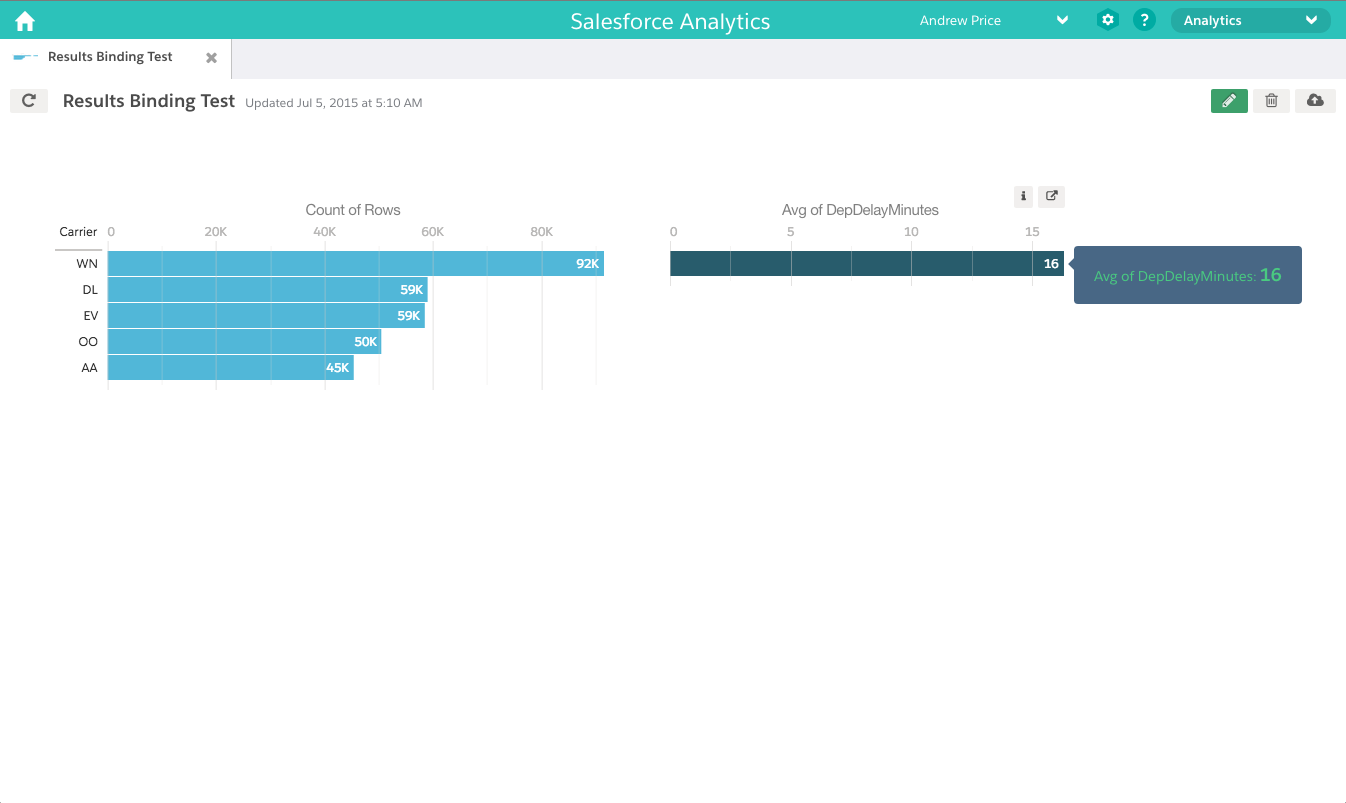The height and width of the screenshot is (803, 1346).
Task: Select the EV carrier bar
Action: tap(266, 316)
